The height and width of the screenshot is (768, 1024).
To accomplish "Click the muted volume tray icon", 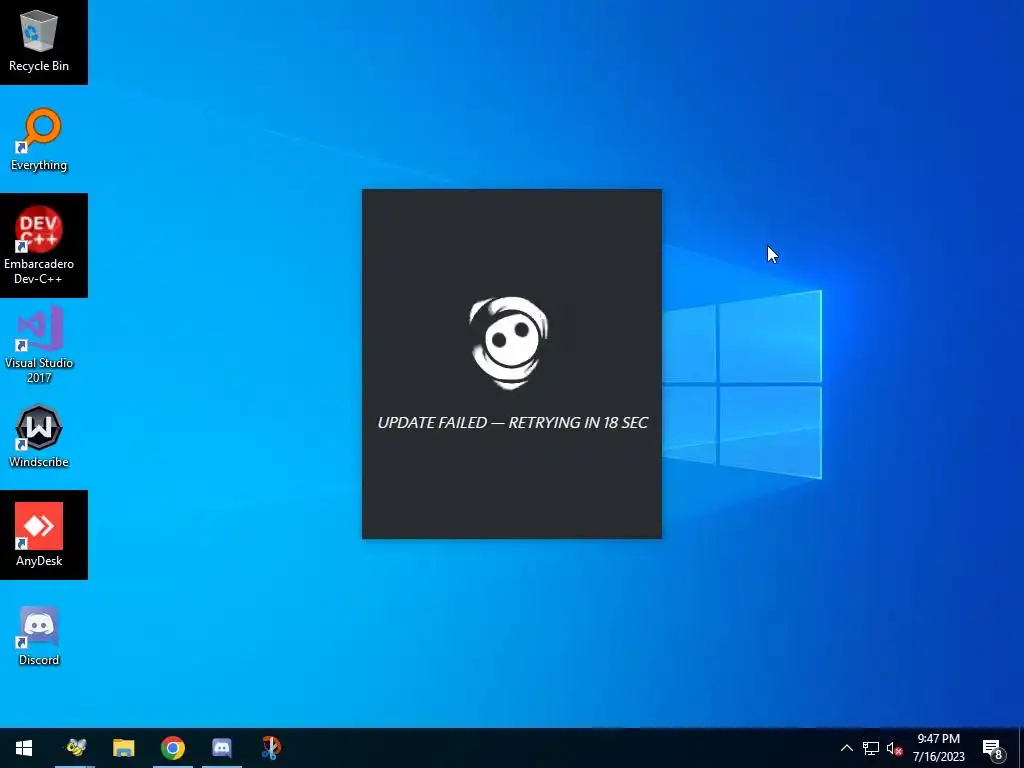I will pyautogui.click(x=894, y=748).
